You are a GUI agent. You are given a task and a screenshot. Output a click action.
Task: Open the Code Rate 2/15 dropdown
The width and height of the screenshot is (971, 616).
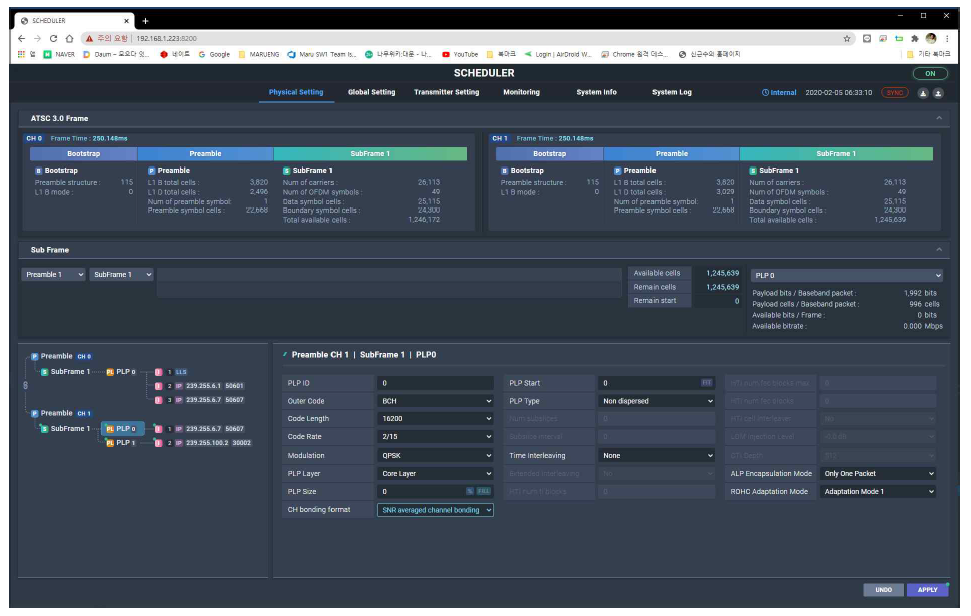(x=435, y=437)
